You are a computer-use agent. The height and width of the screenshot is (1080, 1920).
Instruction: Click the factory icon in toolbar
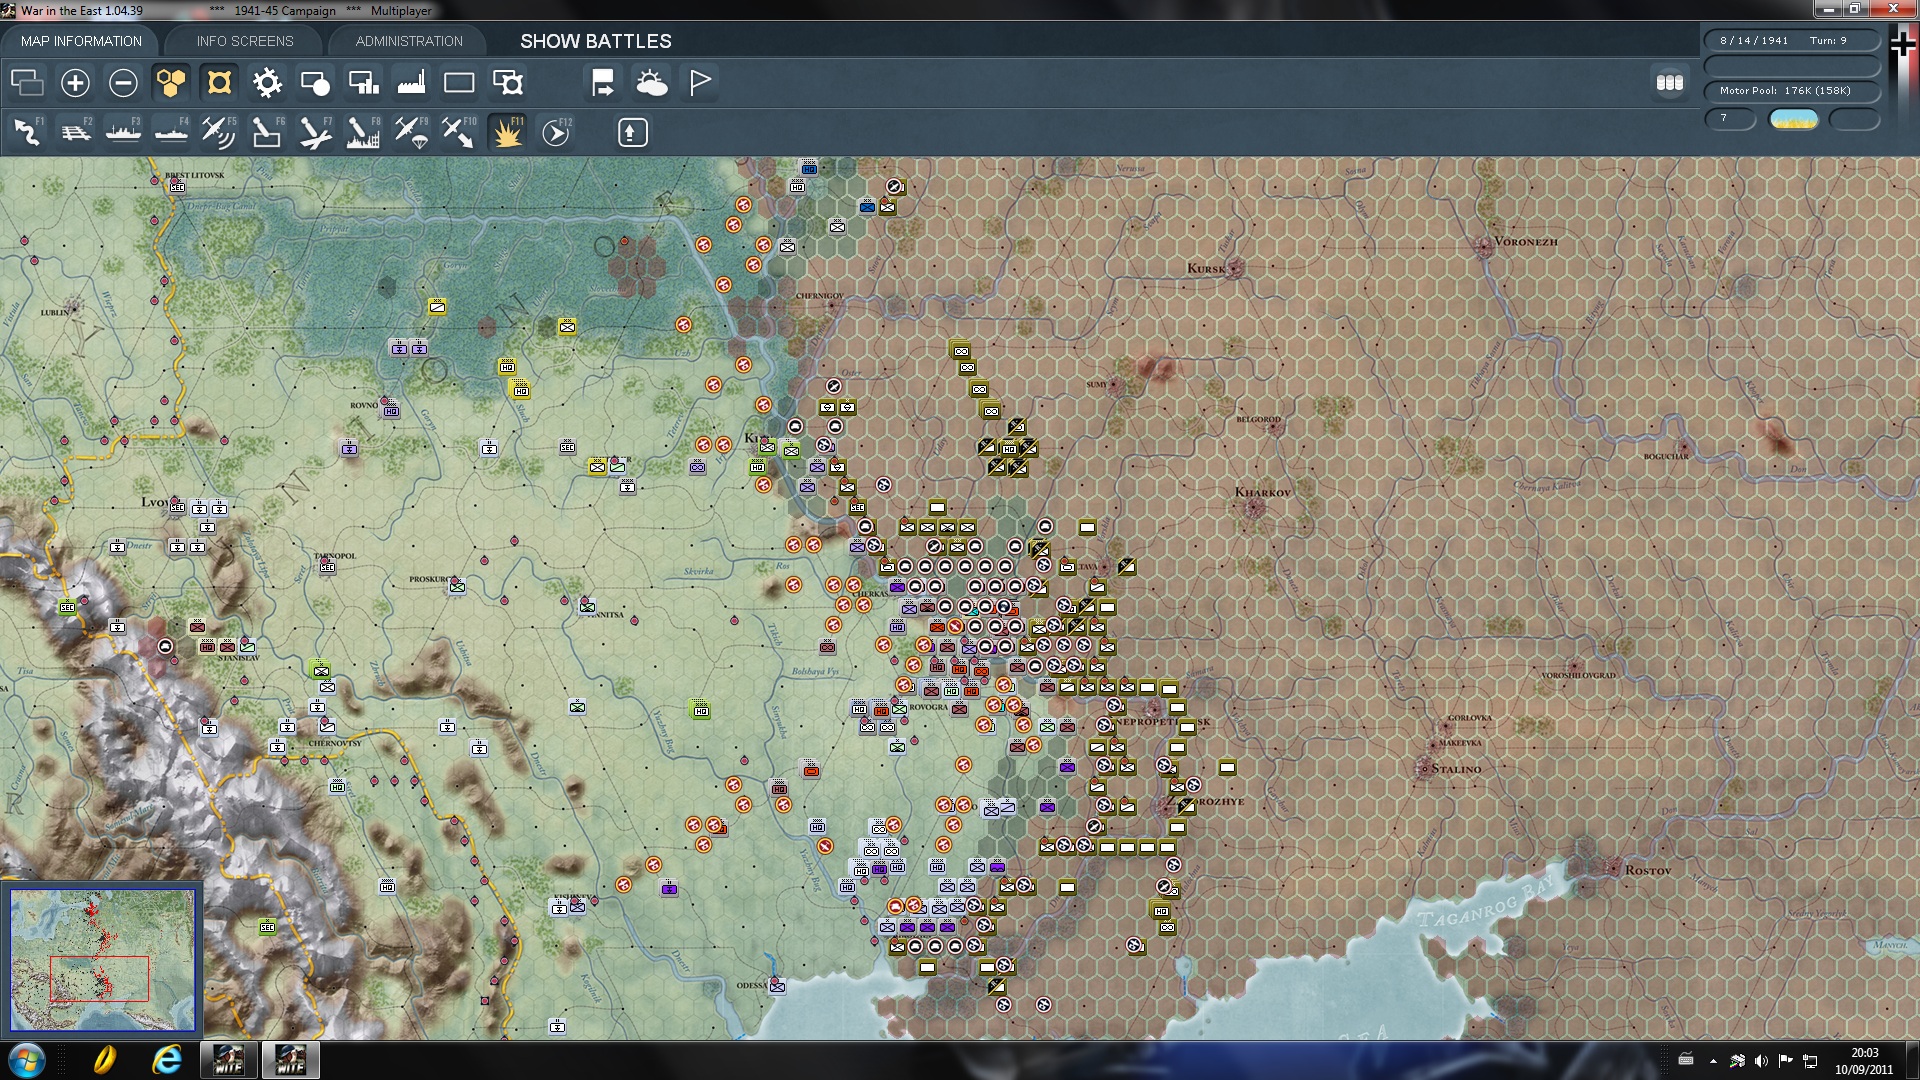[411, 82]
